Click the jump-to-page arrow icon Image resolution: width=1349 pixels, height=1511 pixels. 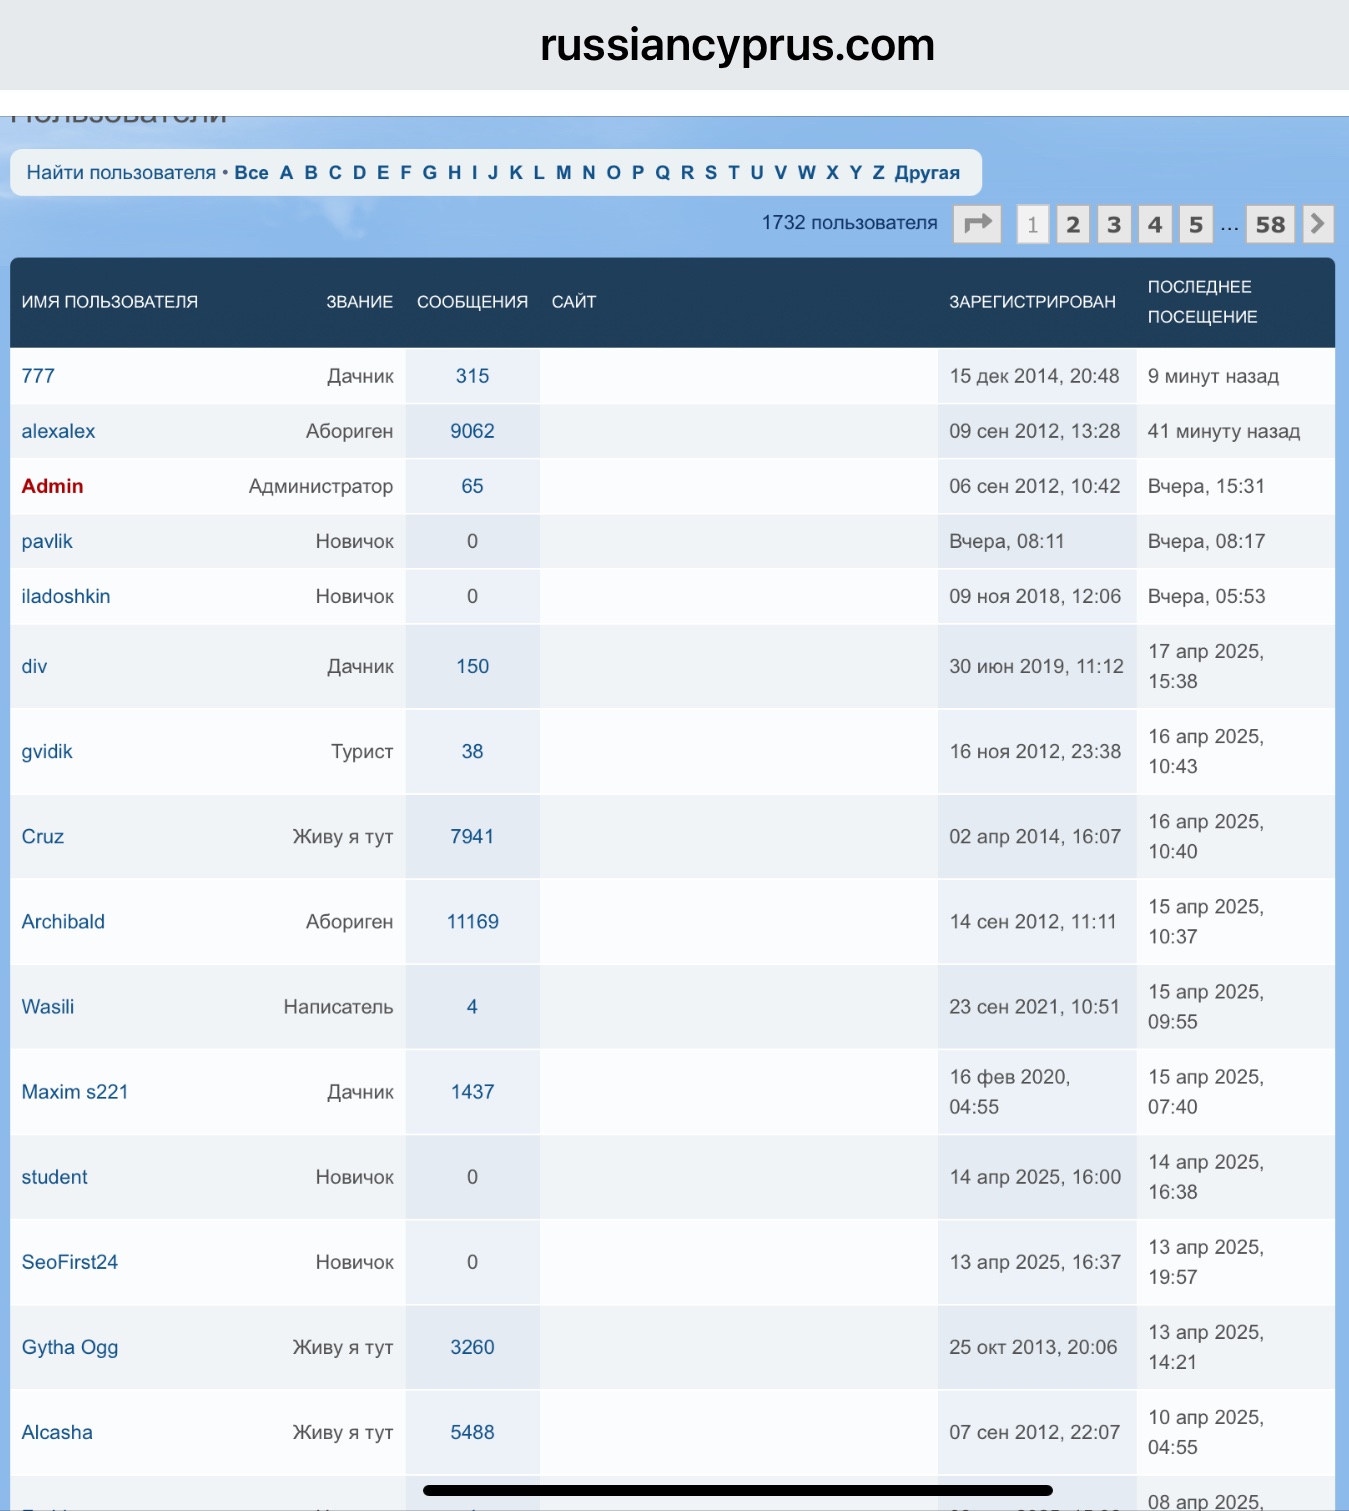(977, 224)
